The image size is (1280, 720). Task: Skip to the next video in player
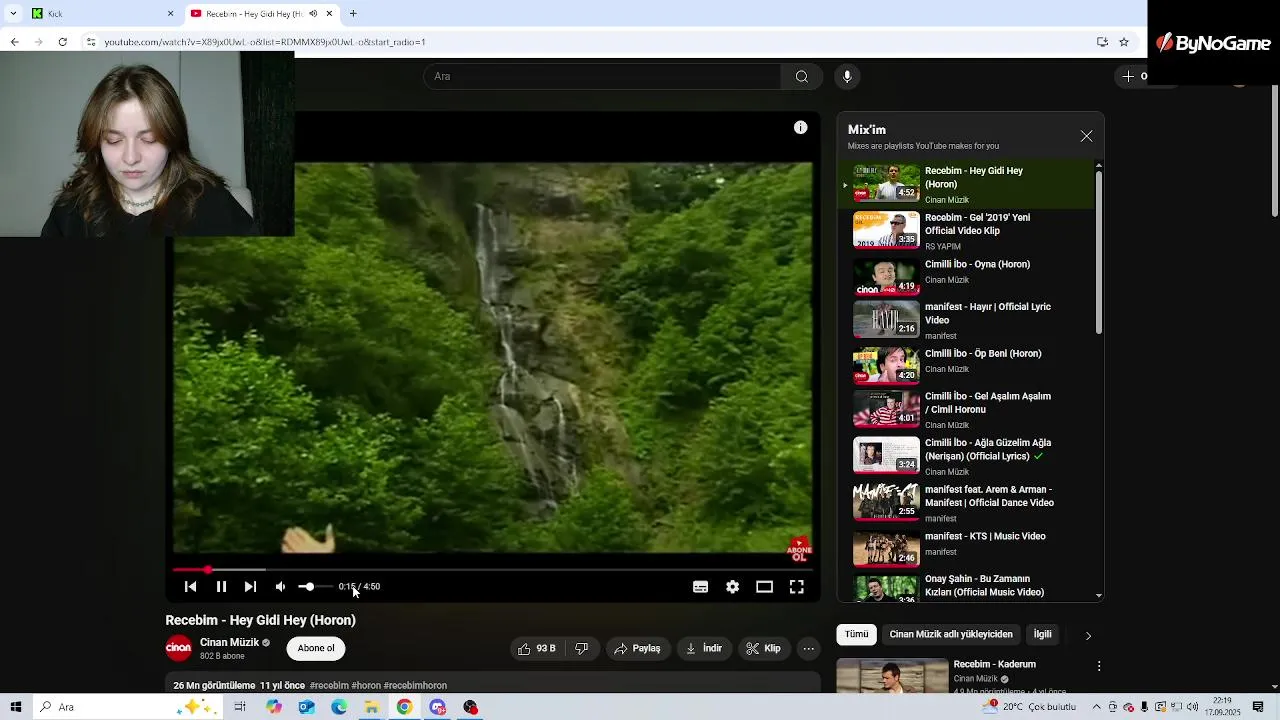250,587
